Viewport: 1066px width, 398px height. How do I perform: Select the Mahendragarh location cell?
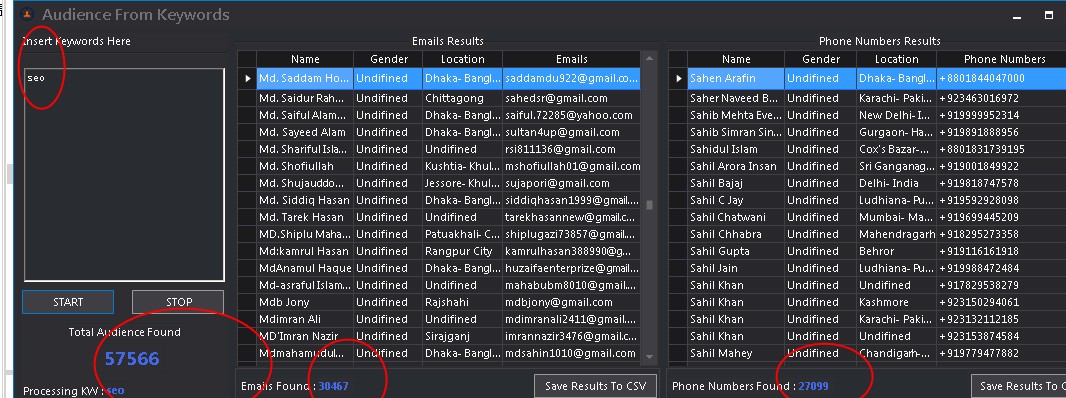pyautogui.click(x=896, y=234)
